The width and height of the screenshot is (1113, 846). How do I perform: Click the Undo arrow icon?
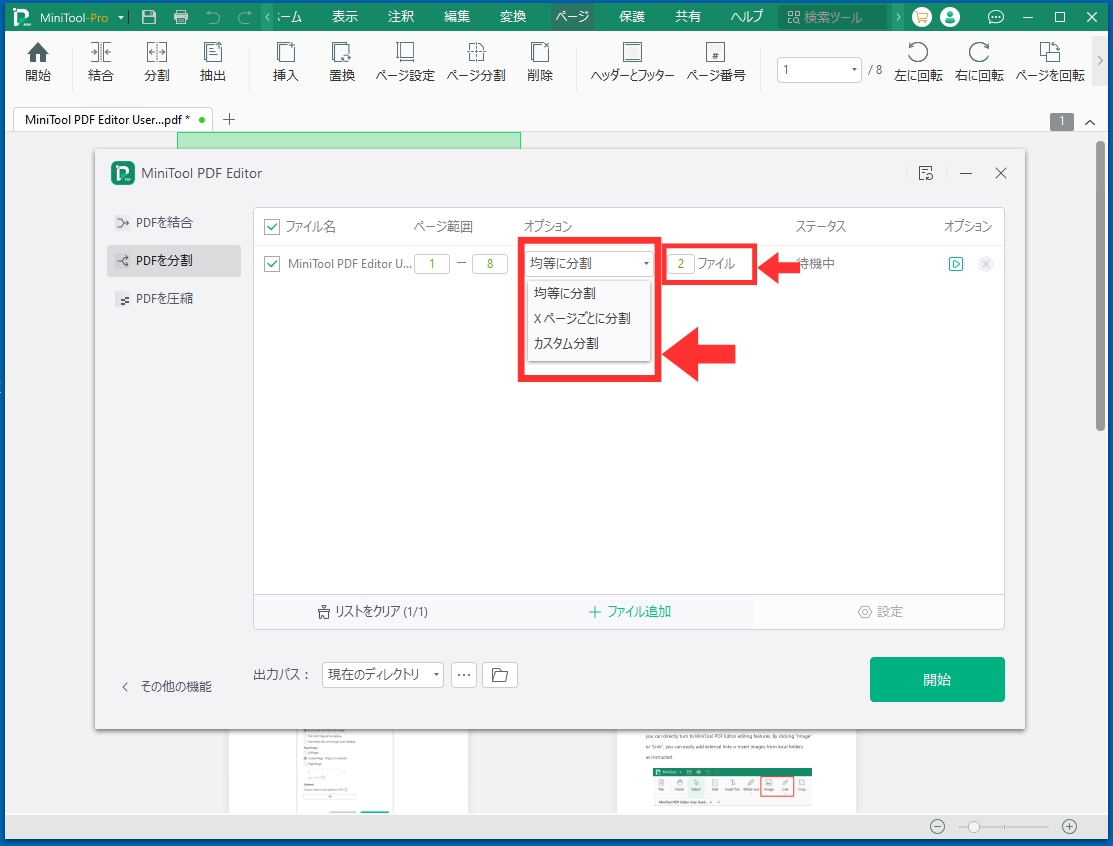click(213, 17)
